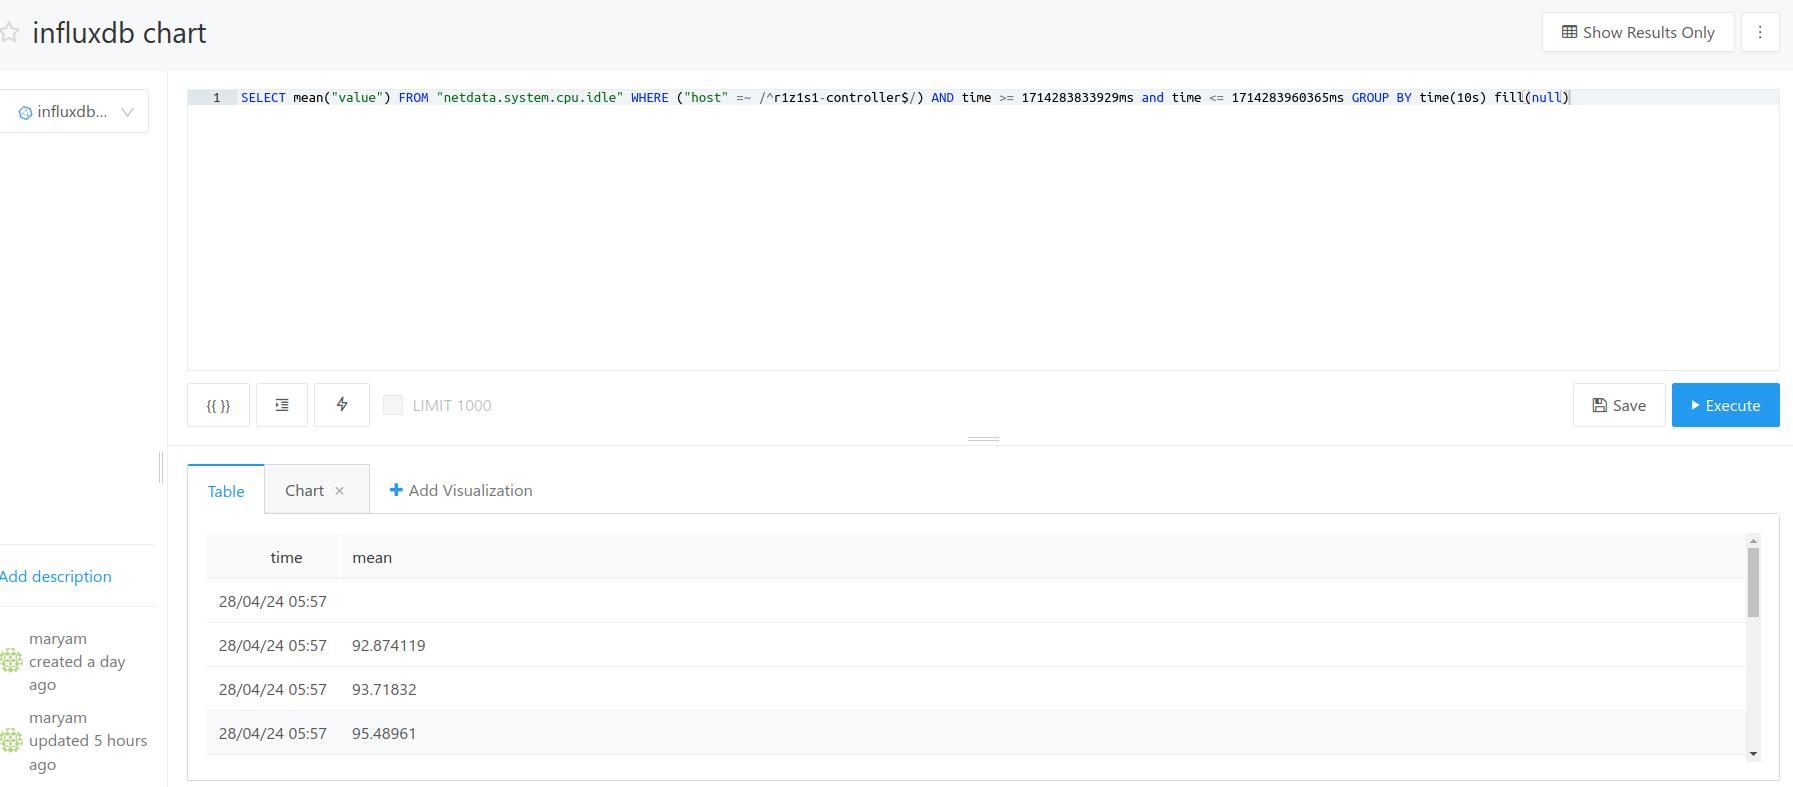
Task: Click the mean column header
Action: tap(372, 557)
